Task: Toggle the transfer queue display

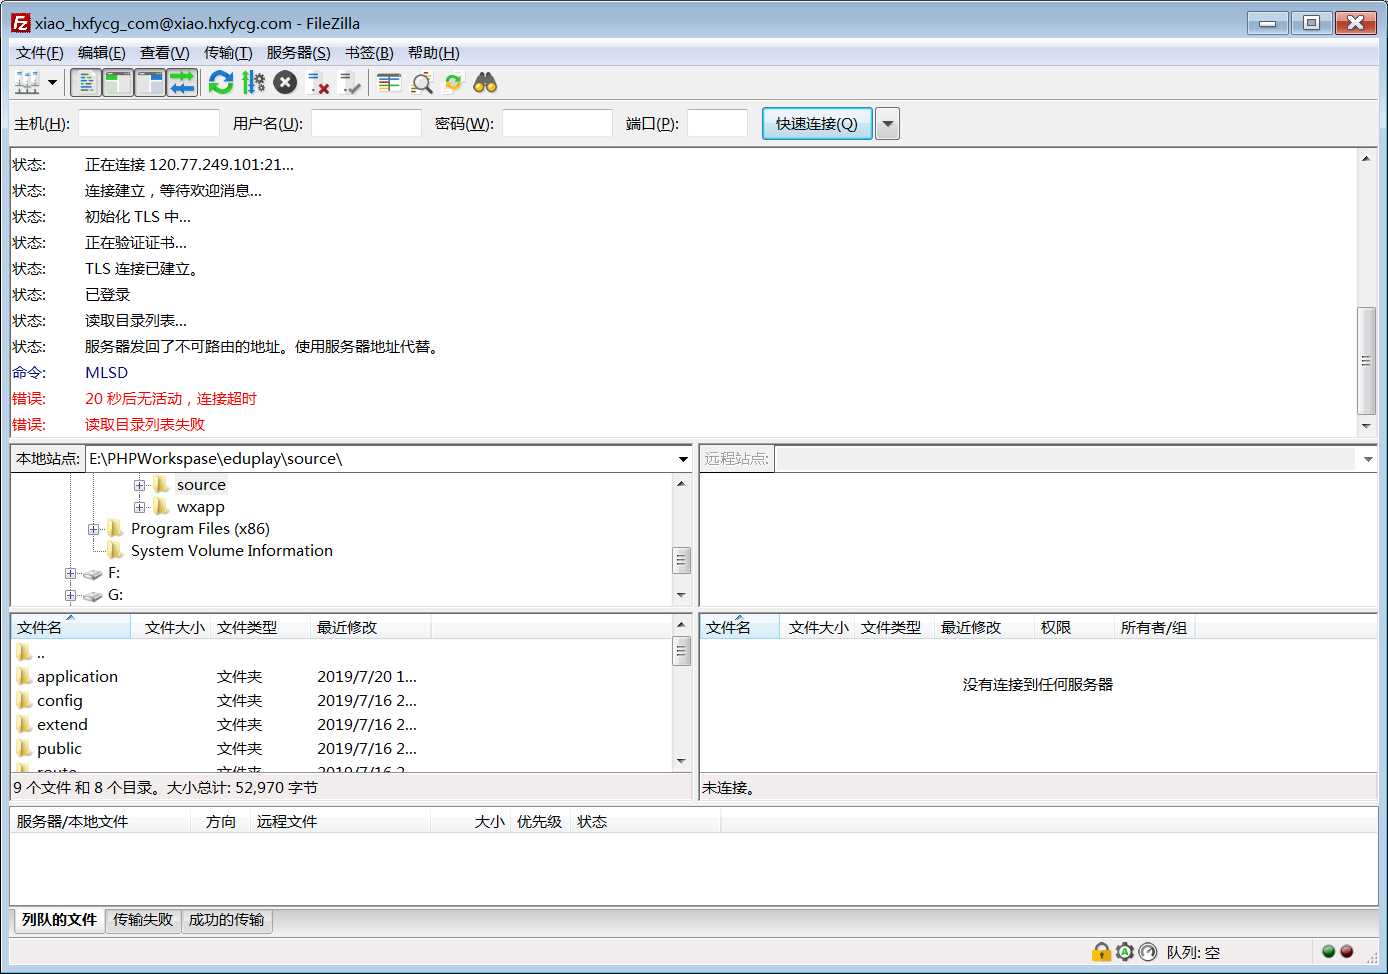Action: click(182, 83)
